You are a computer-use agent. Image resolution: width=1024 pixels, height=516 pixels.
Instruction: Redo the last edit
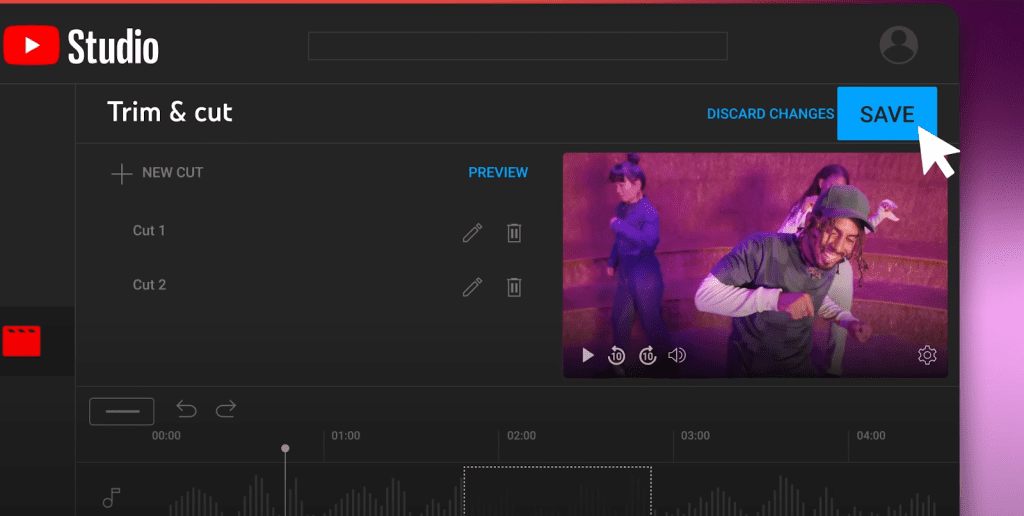226,409
